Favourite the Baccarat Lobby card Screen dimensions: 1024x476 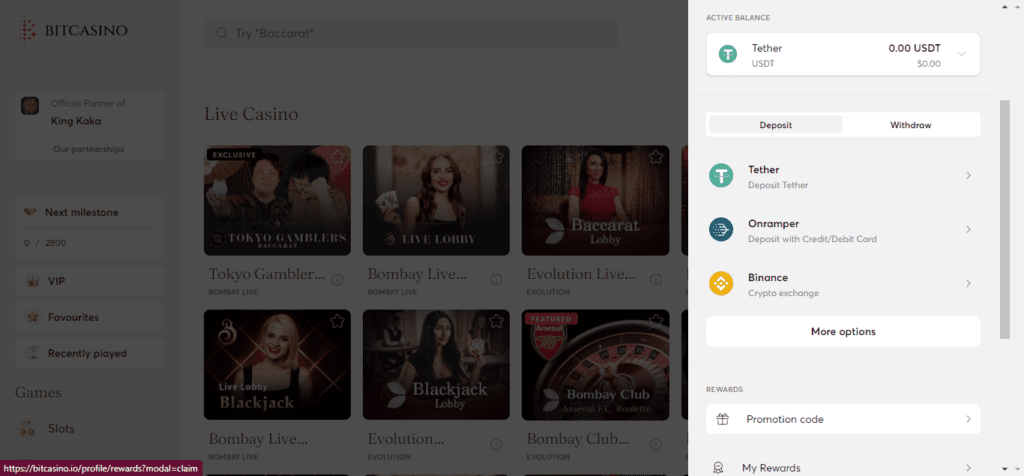656,157
